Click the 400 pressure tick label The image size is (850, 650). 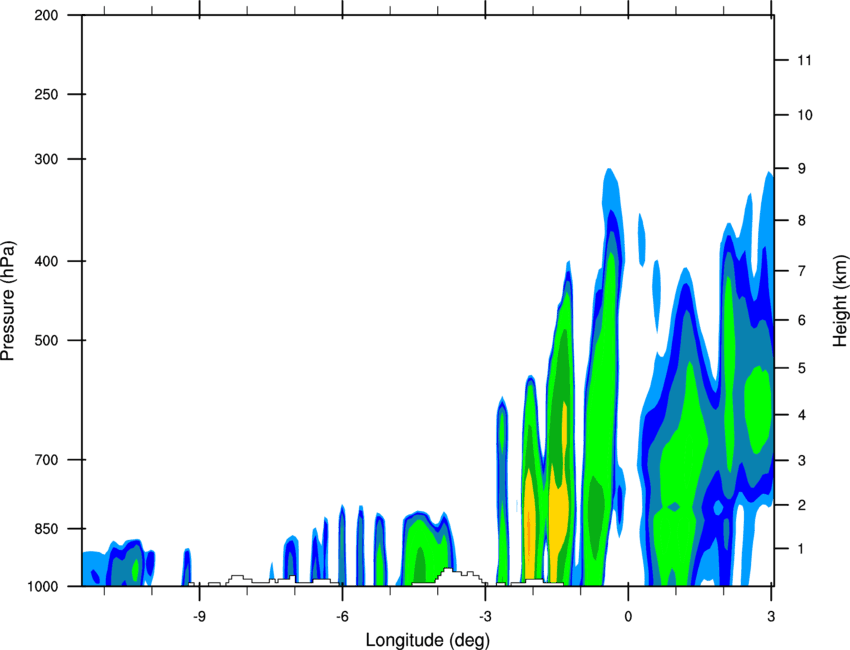pos(46,261)
